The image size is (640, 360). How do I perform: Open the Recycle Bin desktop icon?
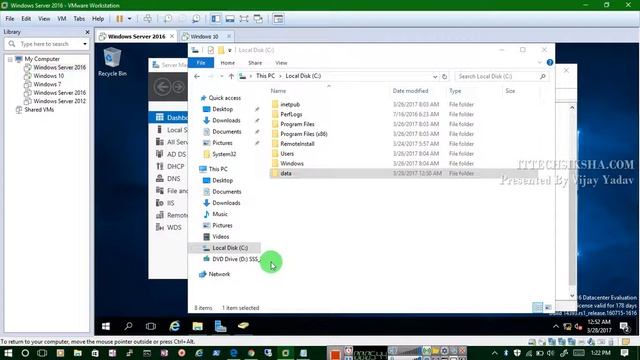coord(112,62)
